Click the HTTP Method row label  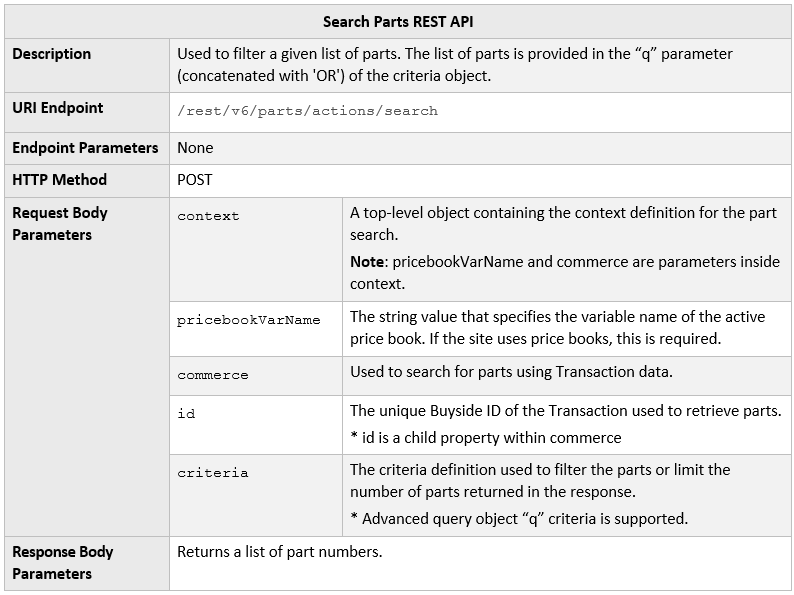coord(59,180)
